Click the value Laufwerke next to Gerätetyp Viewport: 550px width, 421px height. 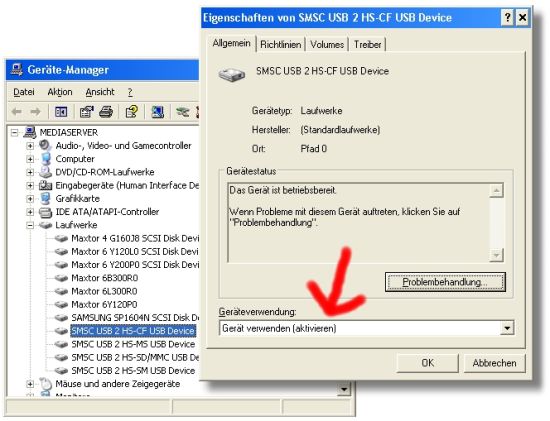pos(321,111)
